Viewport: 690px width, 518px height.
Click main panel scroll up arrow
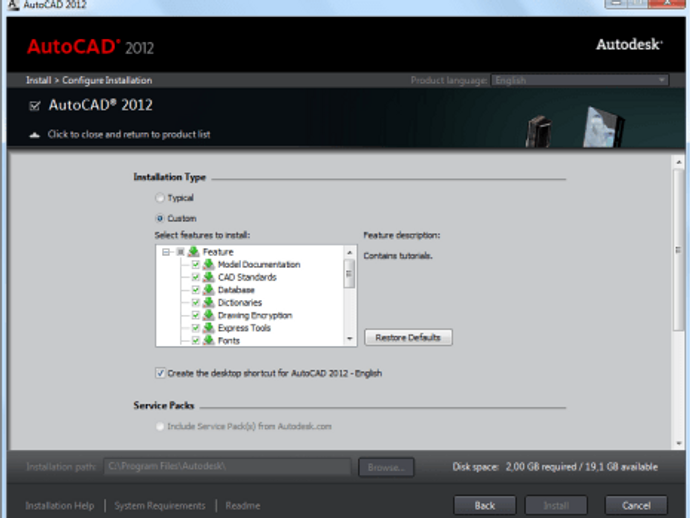(679, 162)
